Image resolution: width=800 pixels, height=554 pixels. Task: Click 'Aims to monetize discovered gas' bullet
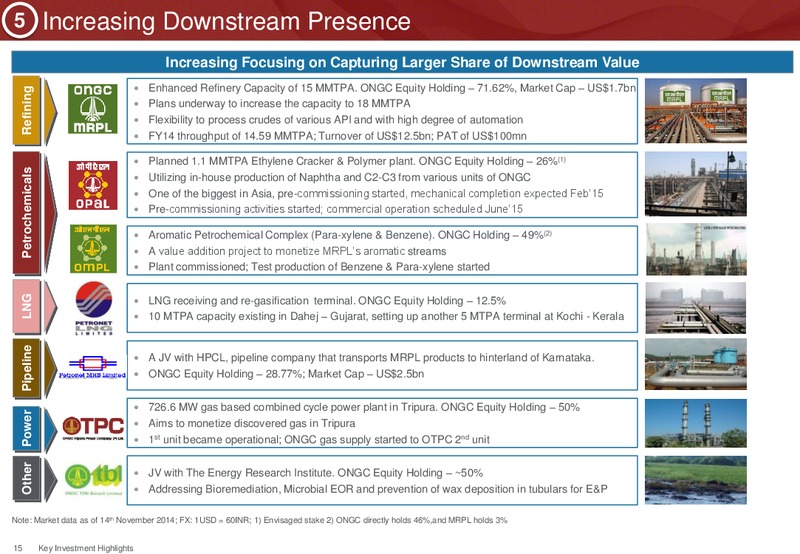(x=252, y=423)
